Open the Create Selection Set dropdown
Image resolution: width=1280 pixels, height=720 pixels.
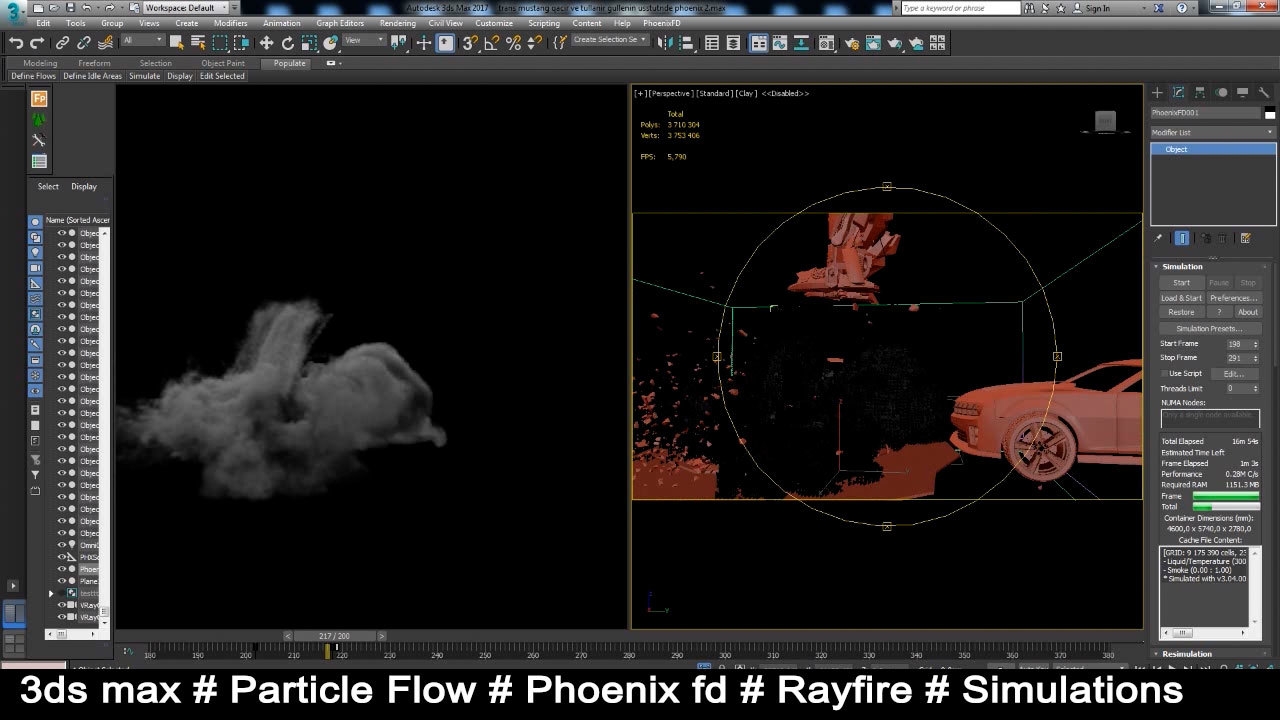pyautogui.click(x=609, y=40)
